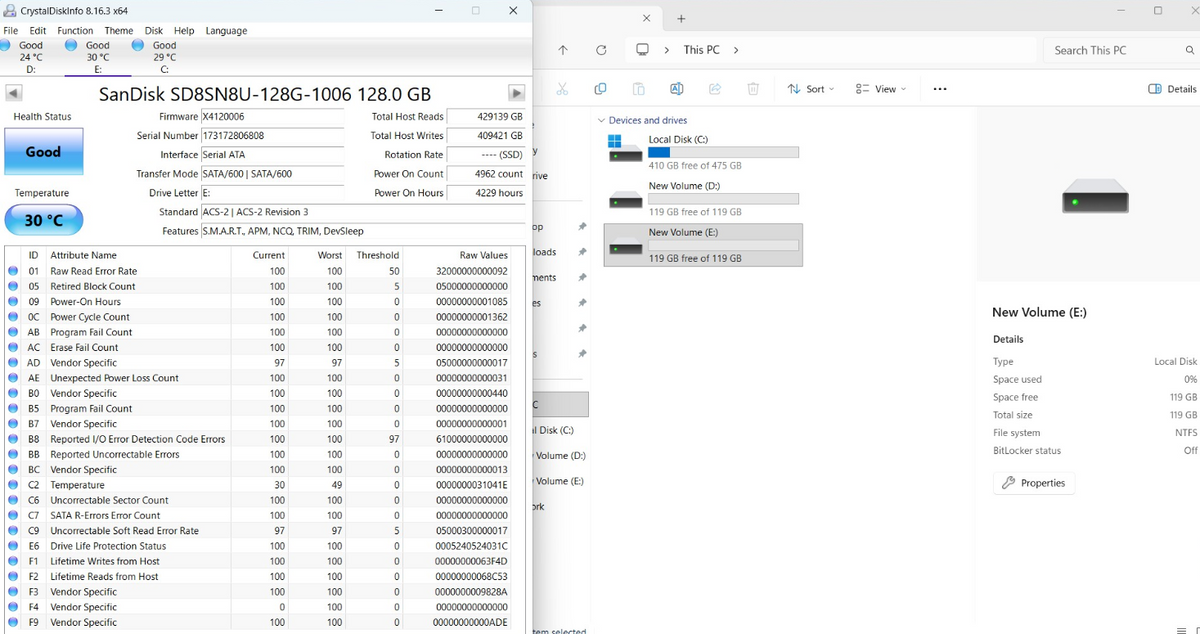Open the File menu in CrystalDiskInfo

[x=11, y=31]
